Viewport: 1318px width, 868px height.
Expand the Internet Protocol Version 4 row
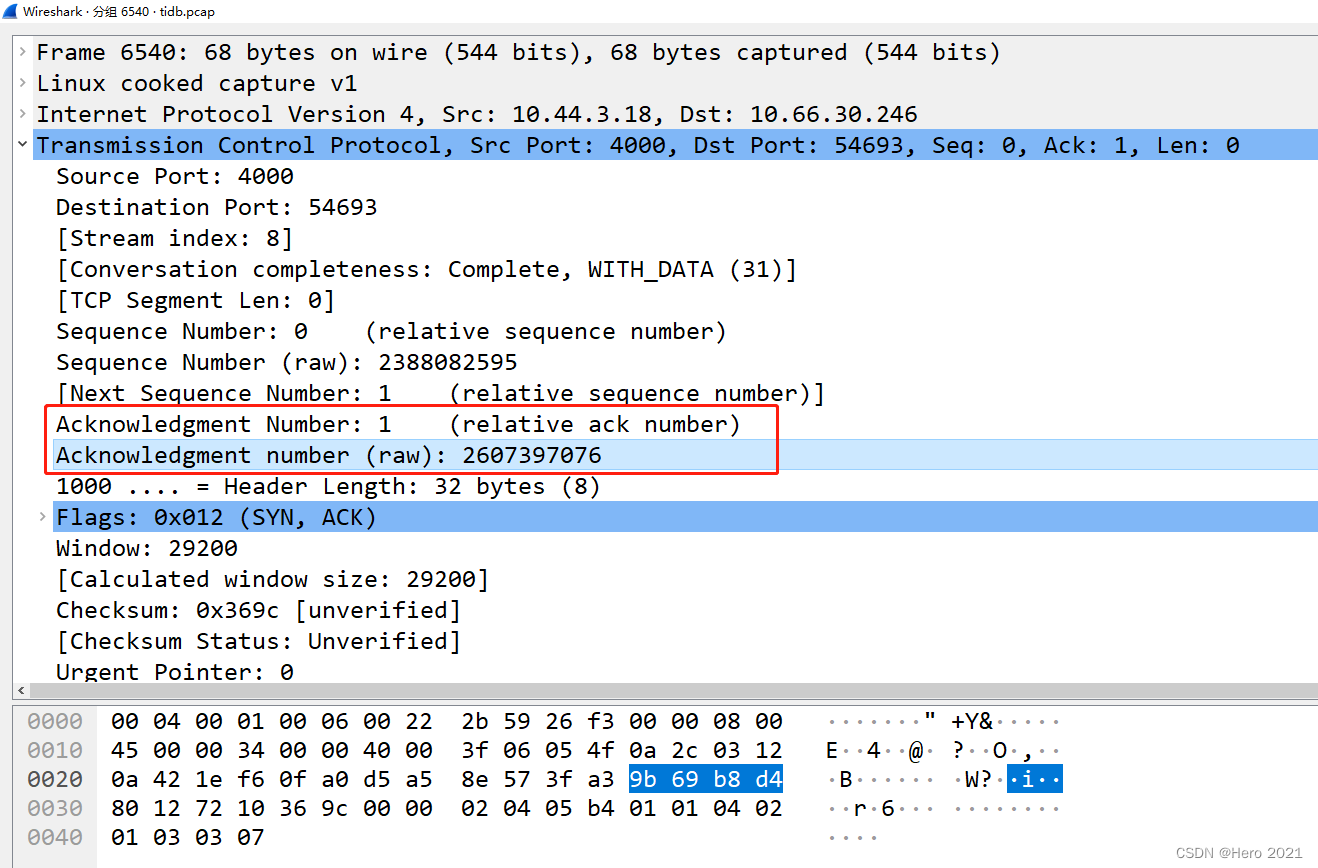click(x=22, y=113)
